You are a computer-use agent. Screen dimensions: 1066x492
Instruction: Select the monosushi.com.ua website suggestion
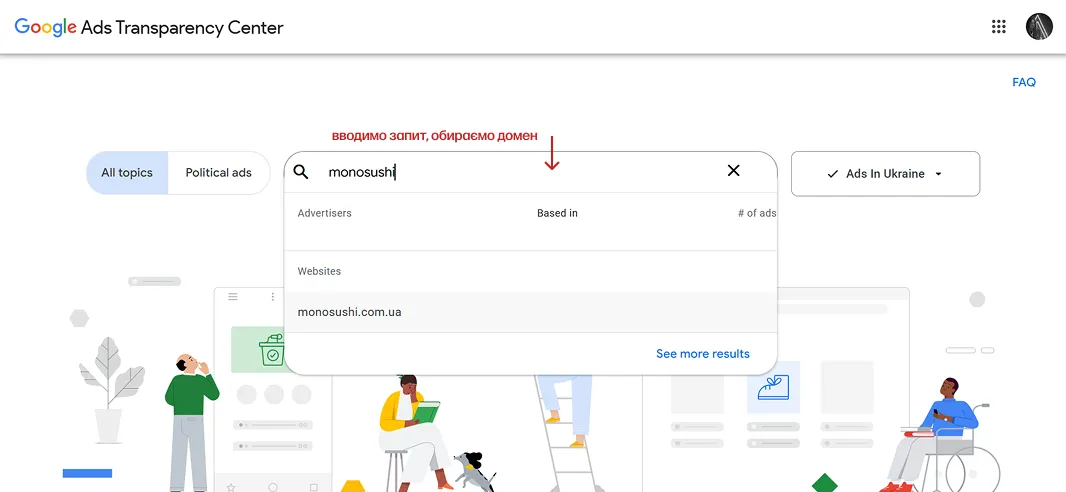[x=530, y=312]
